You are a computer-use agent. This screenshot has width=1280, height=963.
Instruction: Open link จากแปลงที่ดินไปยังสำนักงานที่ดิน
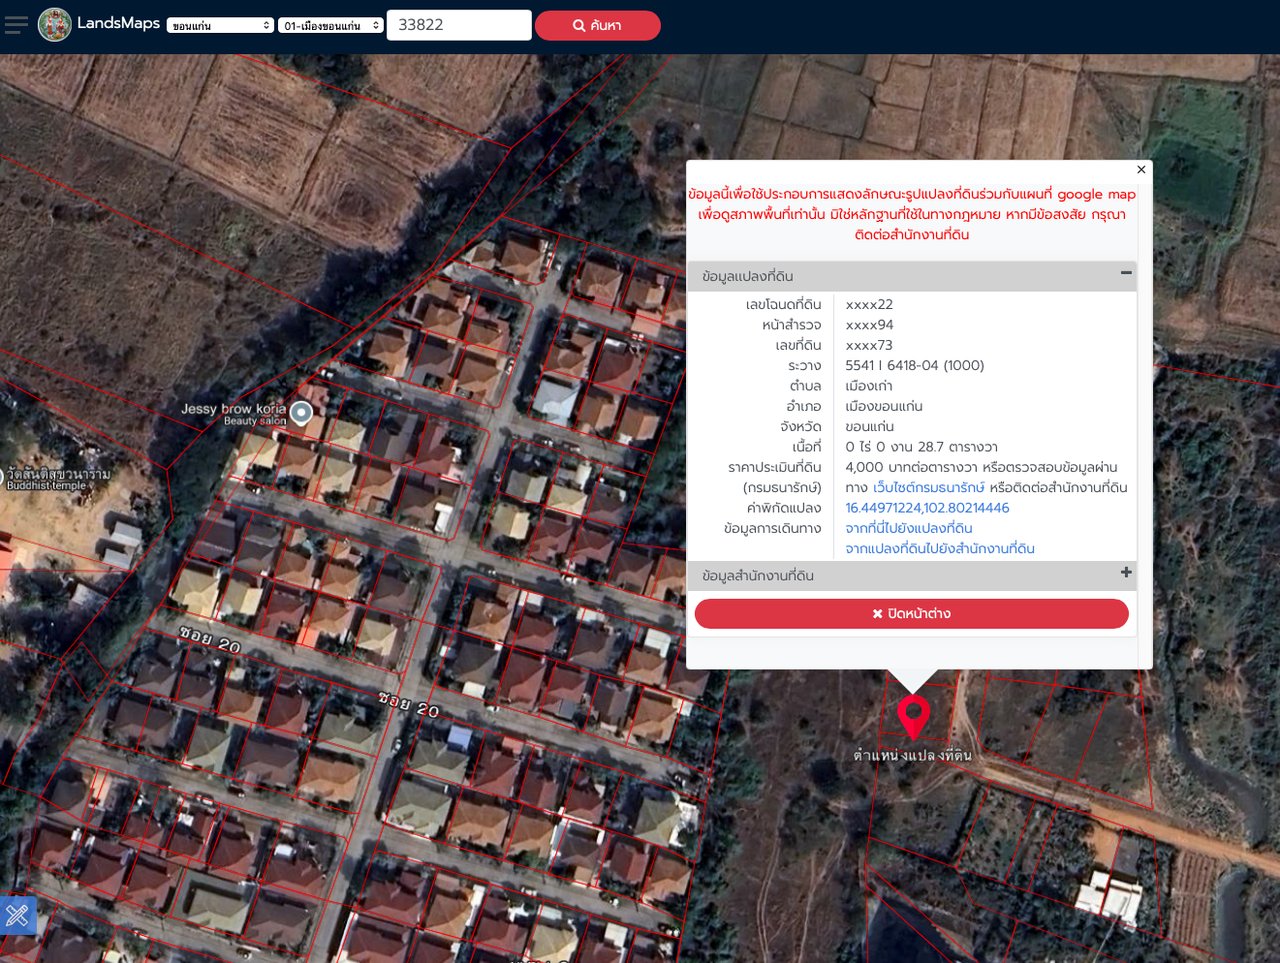tap(939, 549)
